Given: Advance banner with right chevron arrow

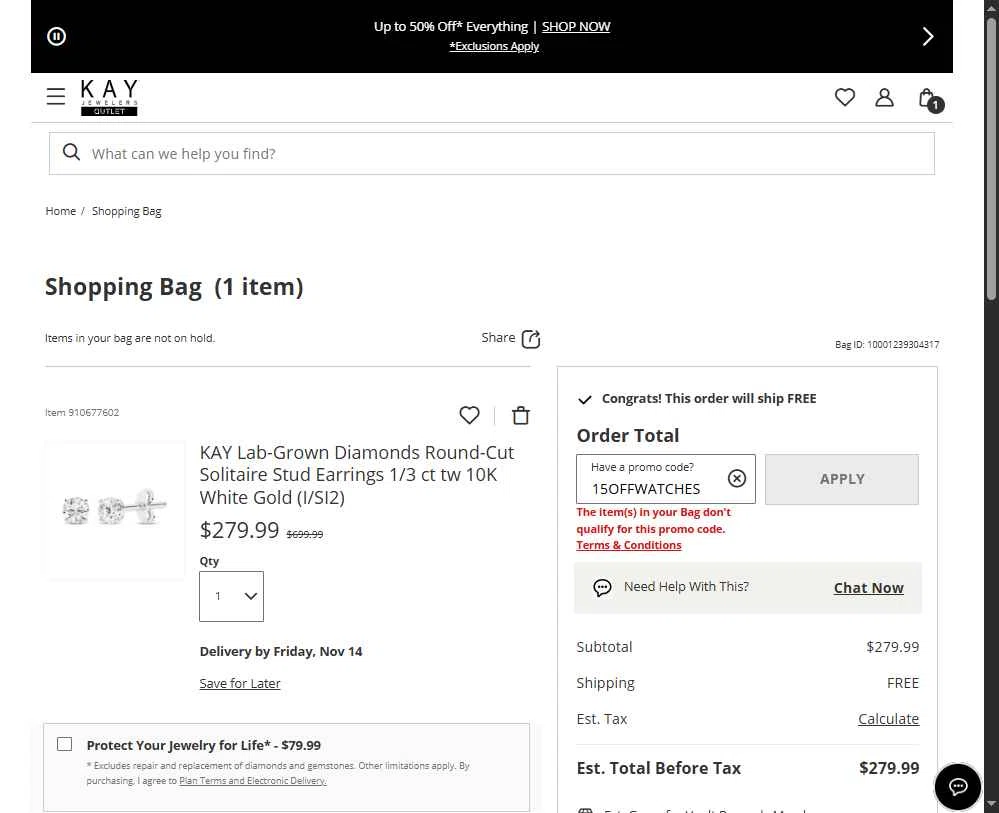Looking at the screenshot, I should (928, 36).
